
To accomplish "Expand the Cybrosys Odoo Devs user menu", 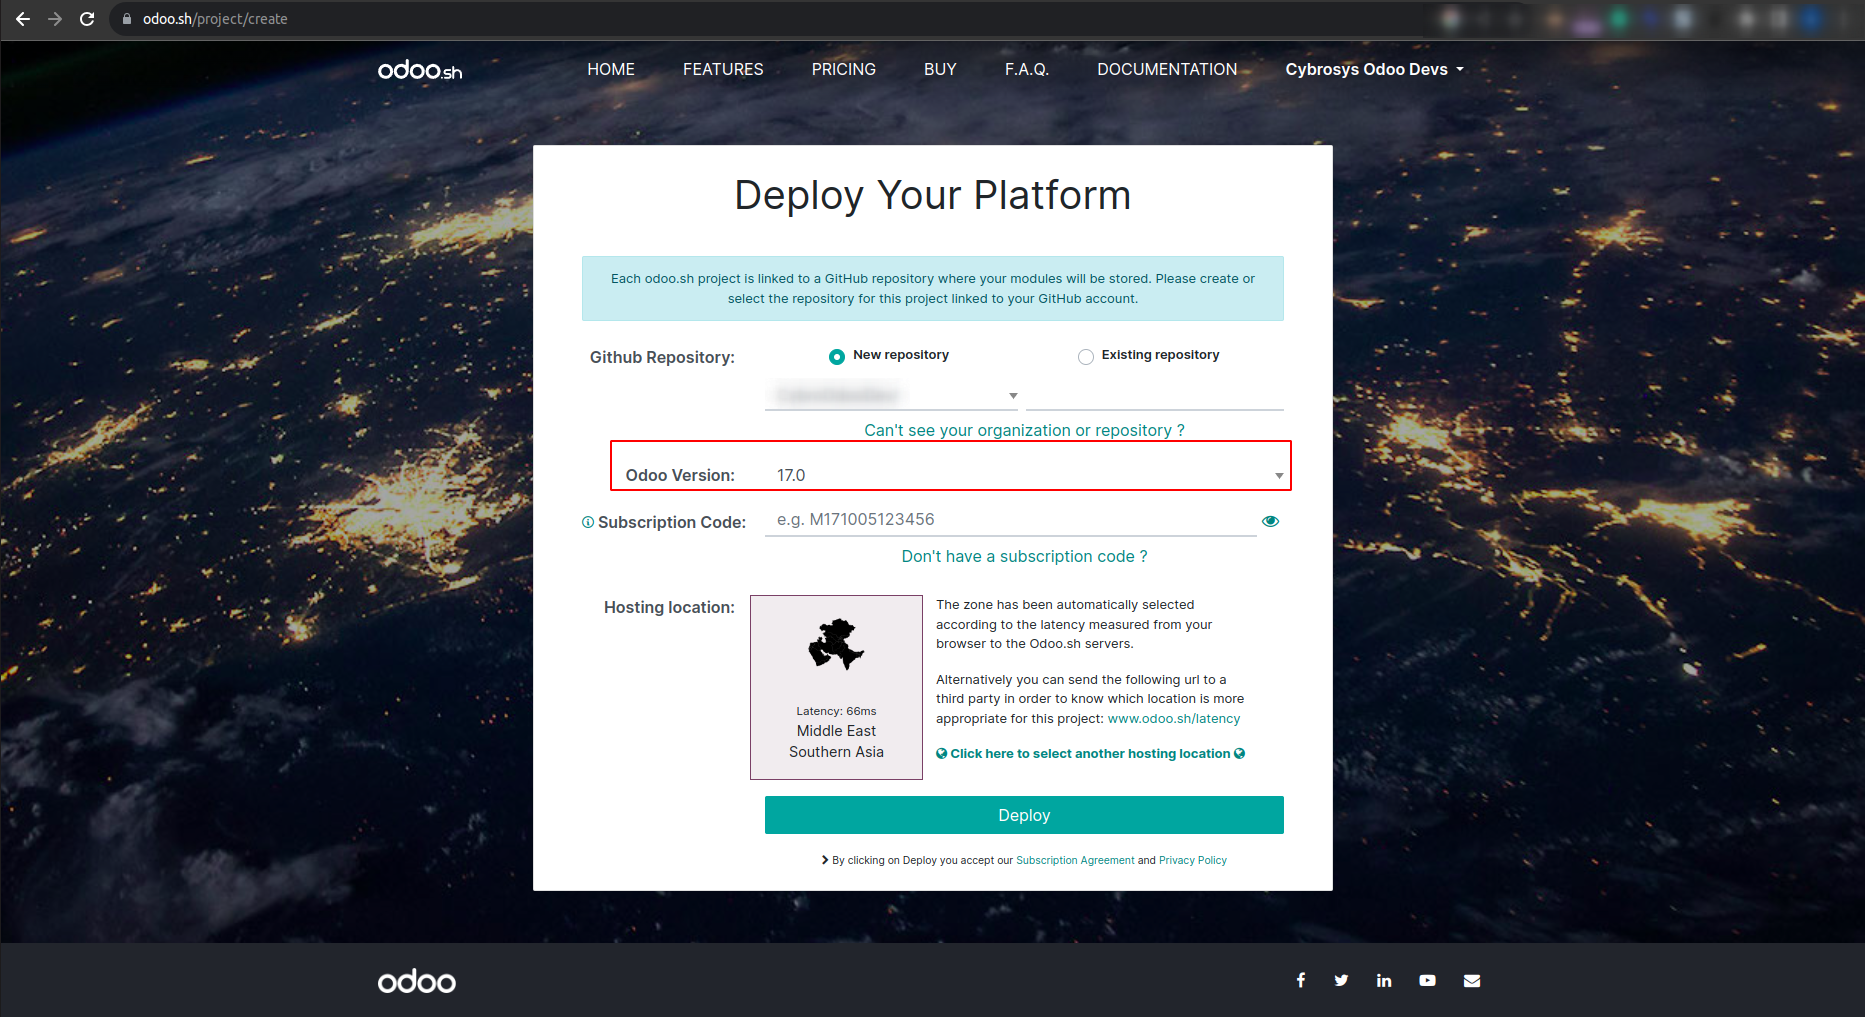I will [1374, 69].
